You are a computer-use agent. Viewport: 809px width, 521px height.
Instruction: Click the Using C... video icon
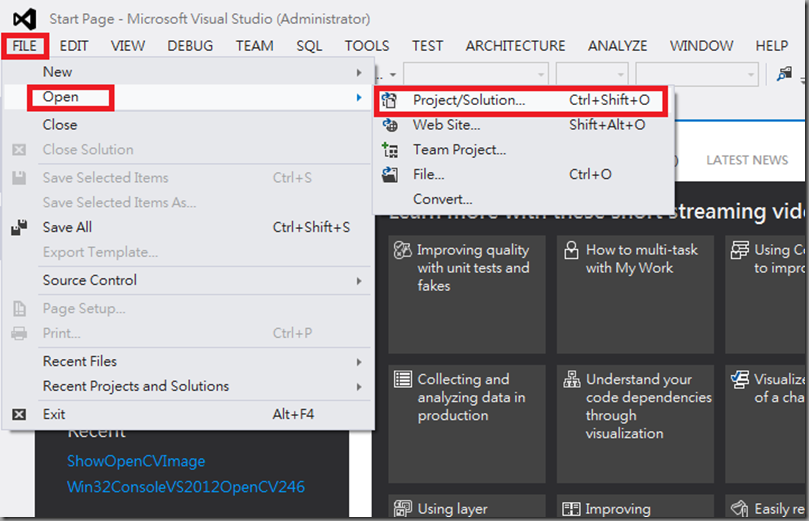740,250
